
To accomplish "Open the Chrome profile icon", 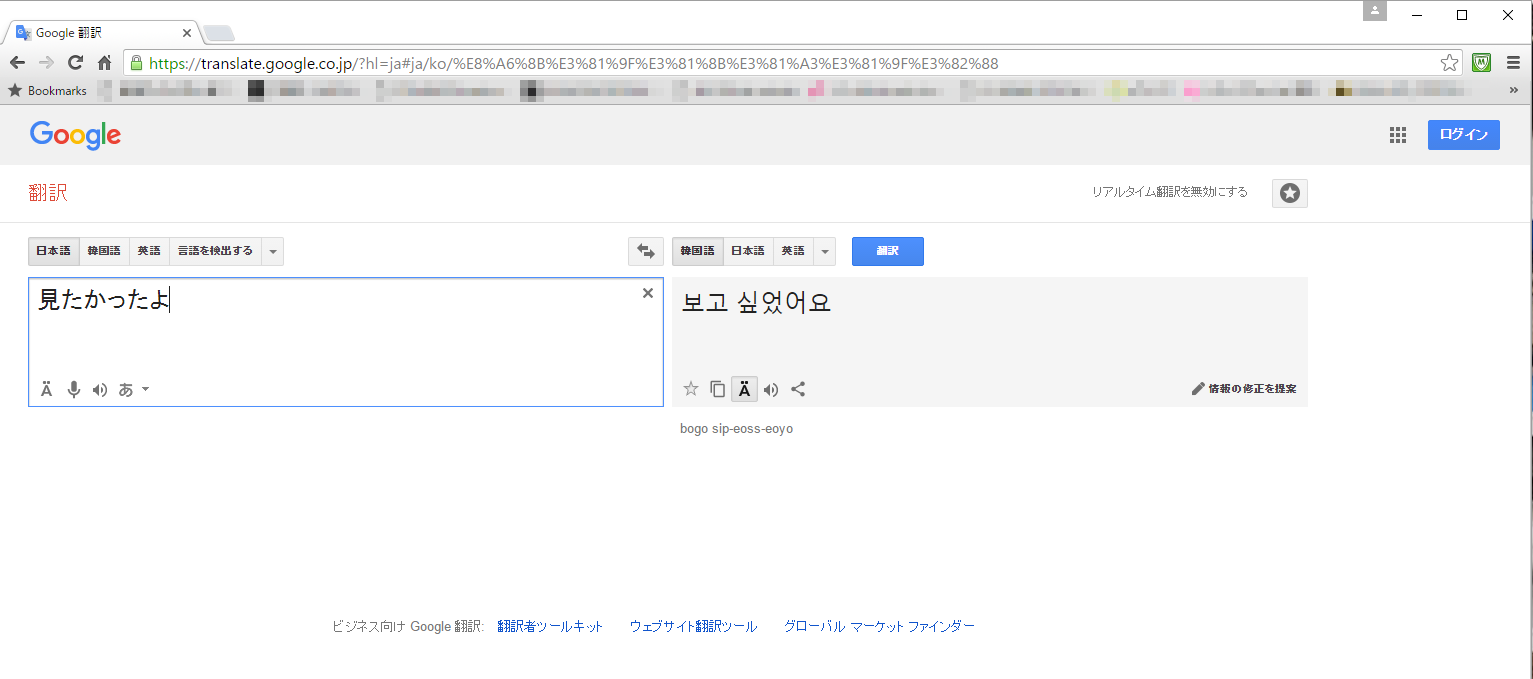I will click(1375, 11).
